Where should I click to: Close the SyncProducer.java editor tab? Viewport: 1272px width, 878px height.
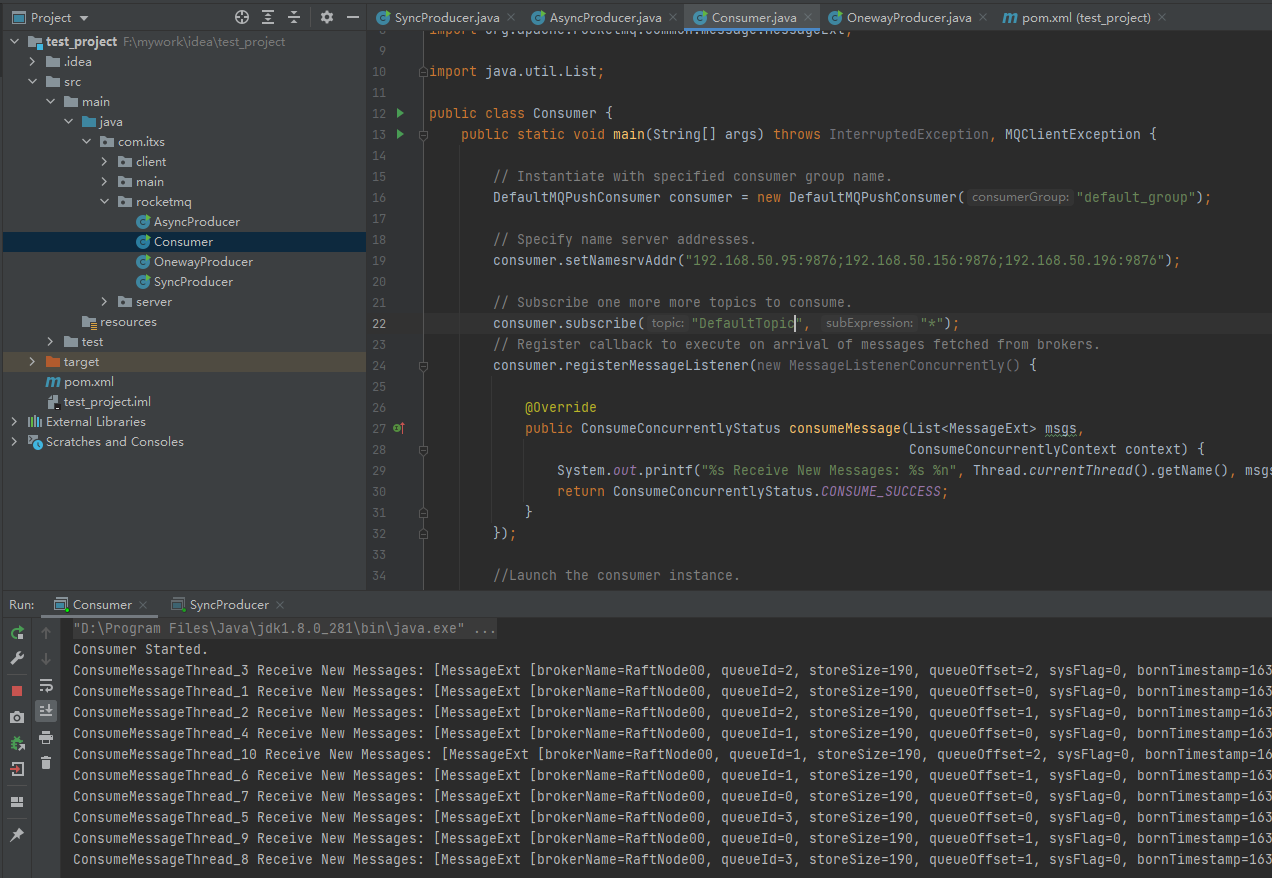point(511,18)
